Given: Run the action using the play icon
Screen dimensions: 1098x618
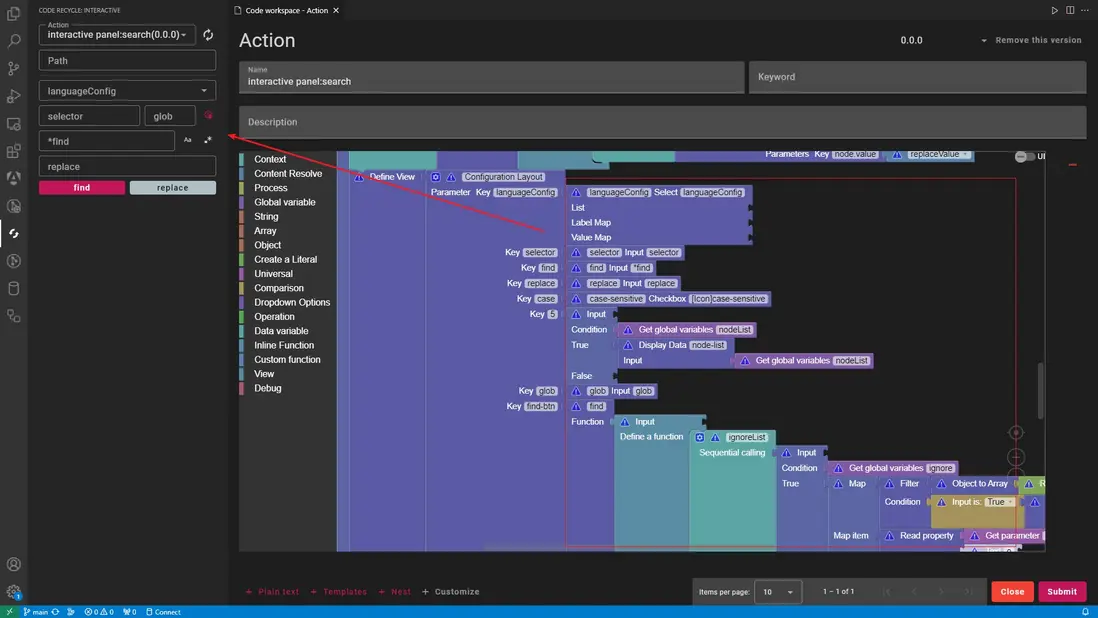Looking at the screenshot, I should click(1053, 9).
